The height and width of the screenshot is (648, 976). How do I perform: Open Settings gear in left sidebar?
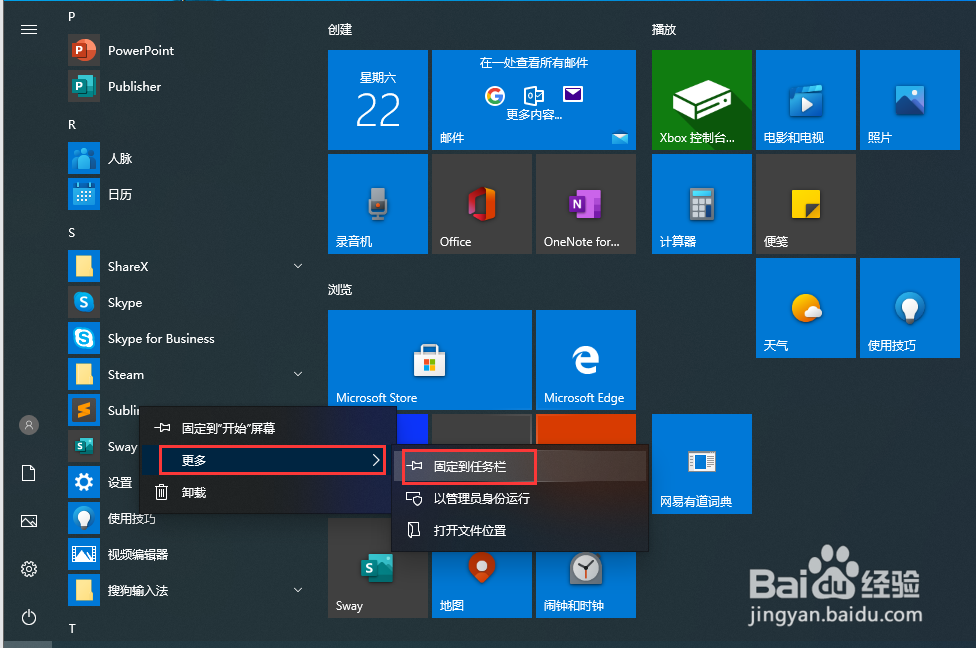click(29, 569)
